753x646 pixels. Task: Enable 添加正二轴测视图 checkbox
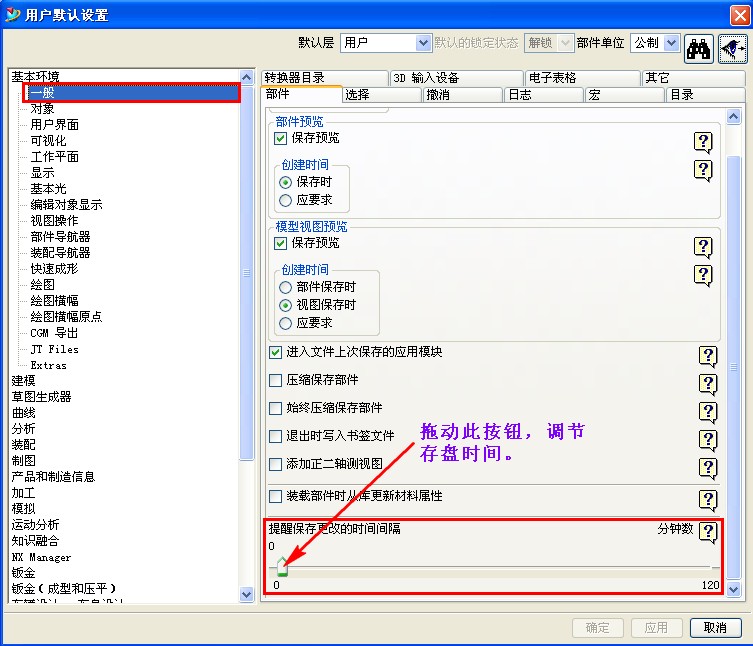tap(276, 464)
